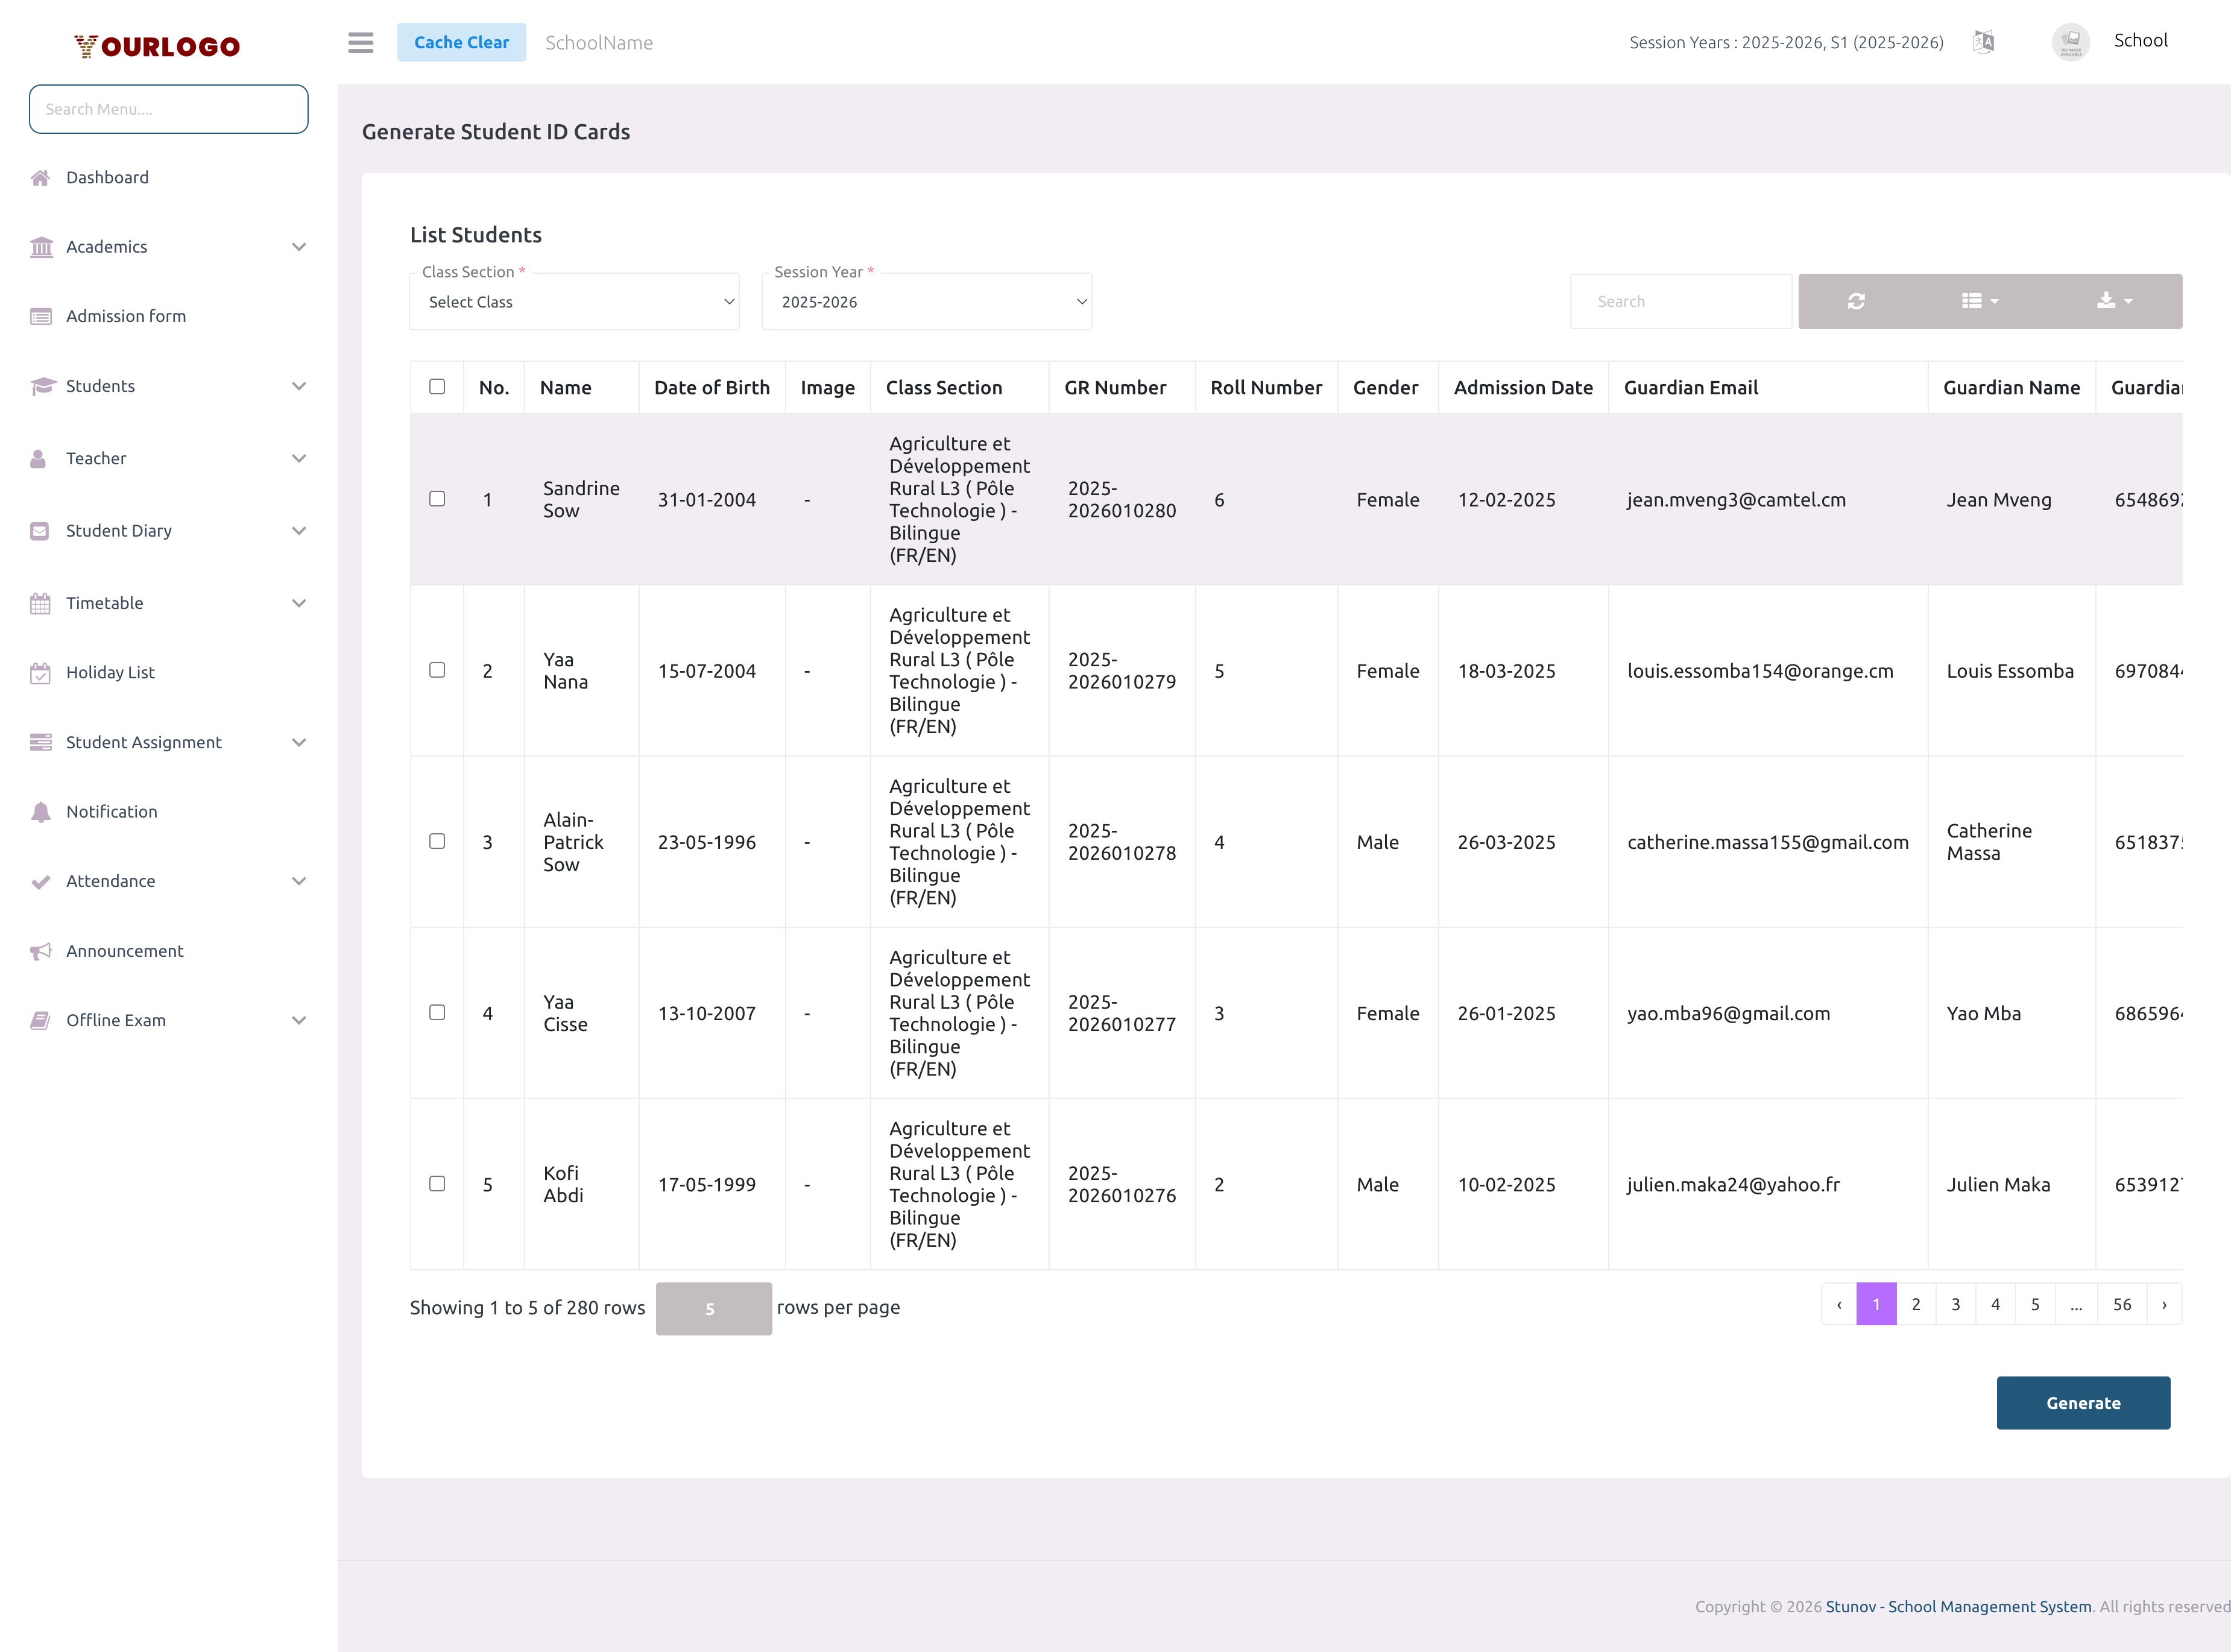This screenshot has height=1652, width=2231.
Task: Open the Select Class dropdown
Action: point(574,301)
